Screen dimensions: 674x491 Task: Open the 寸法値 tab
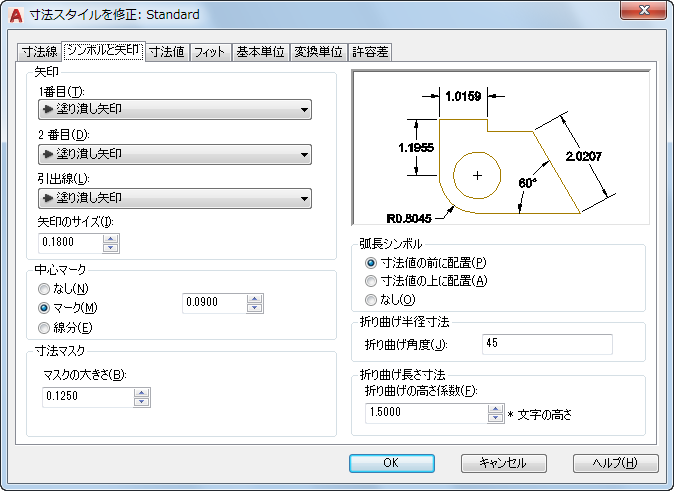[167, 52]
